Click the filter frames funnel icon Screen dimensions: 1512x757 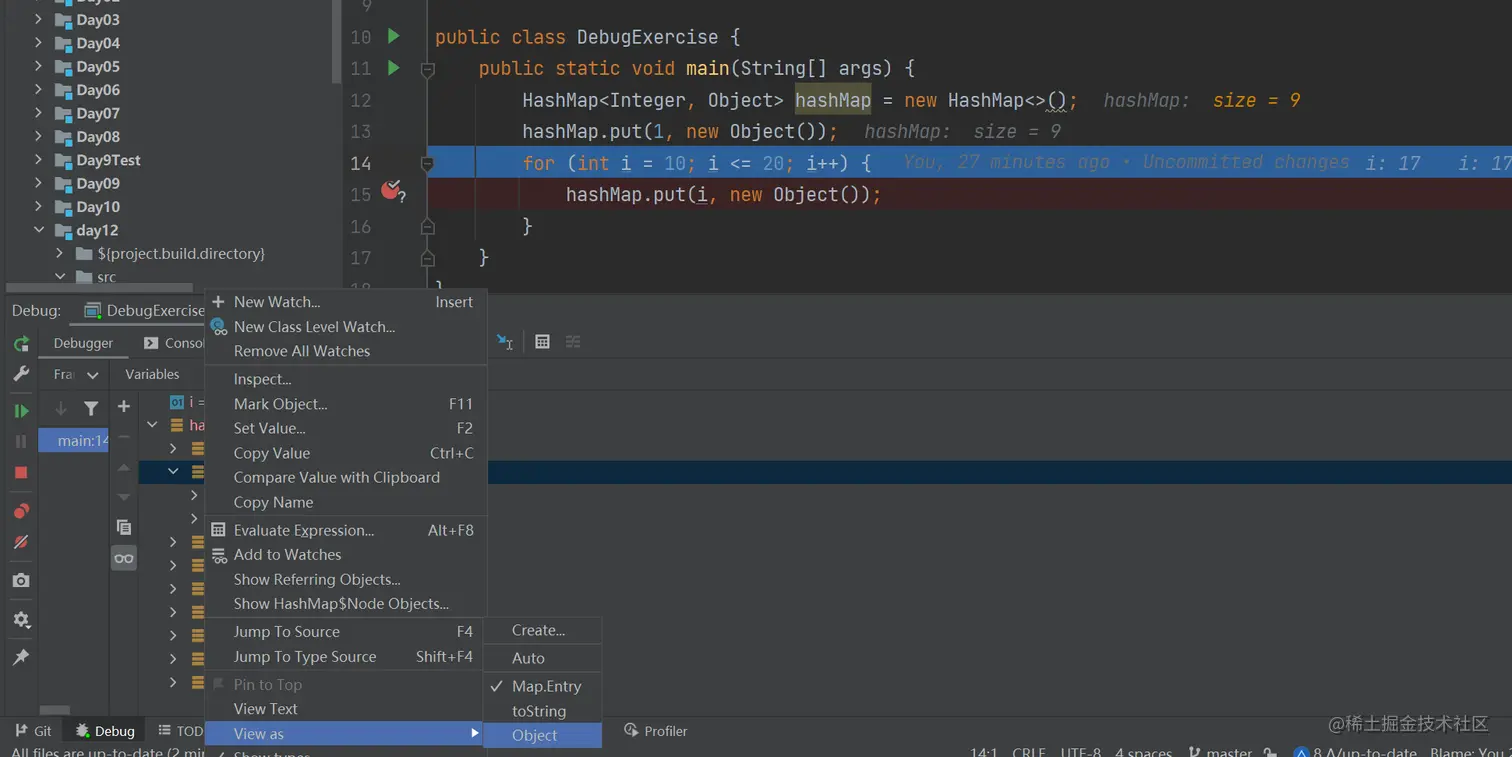click(91, 408)
